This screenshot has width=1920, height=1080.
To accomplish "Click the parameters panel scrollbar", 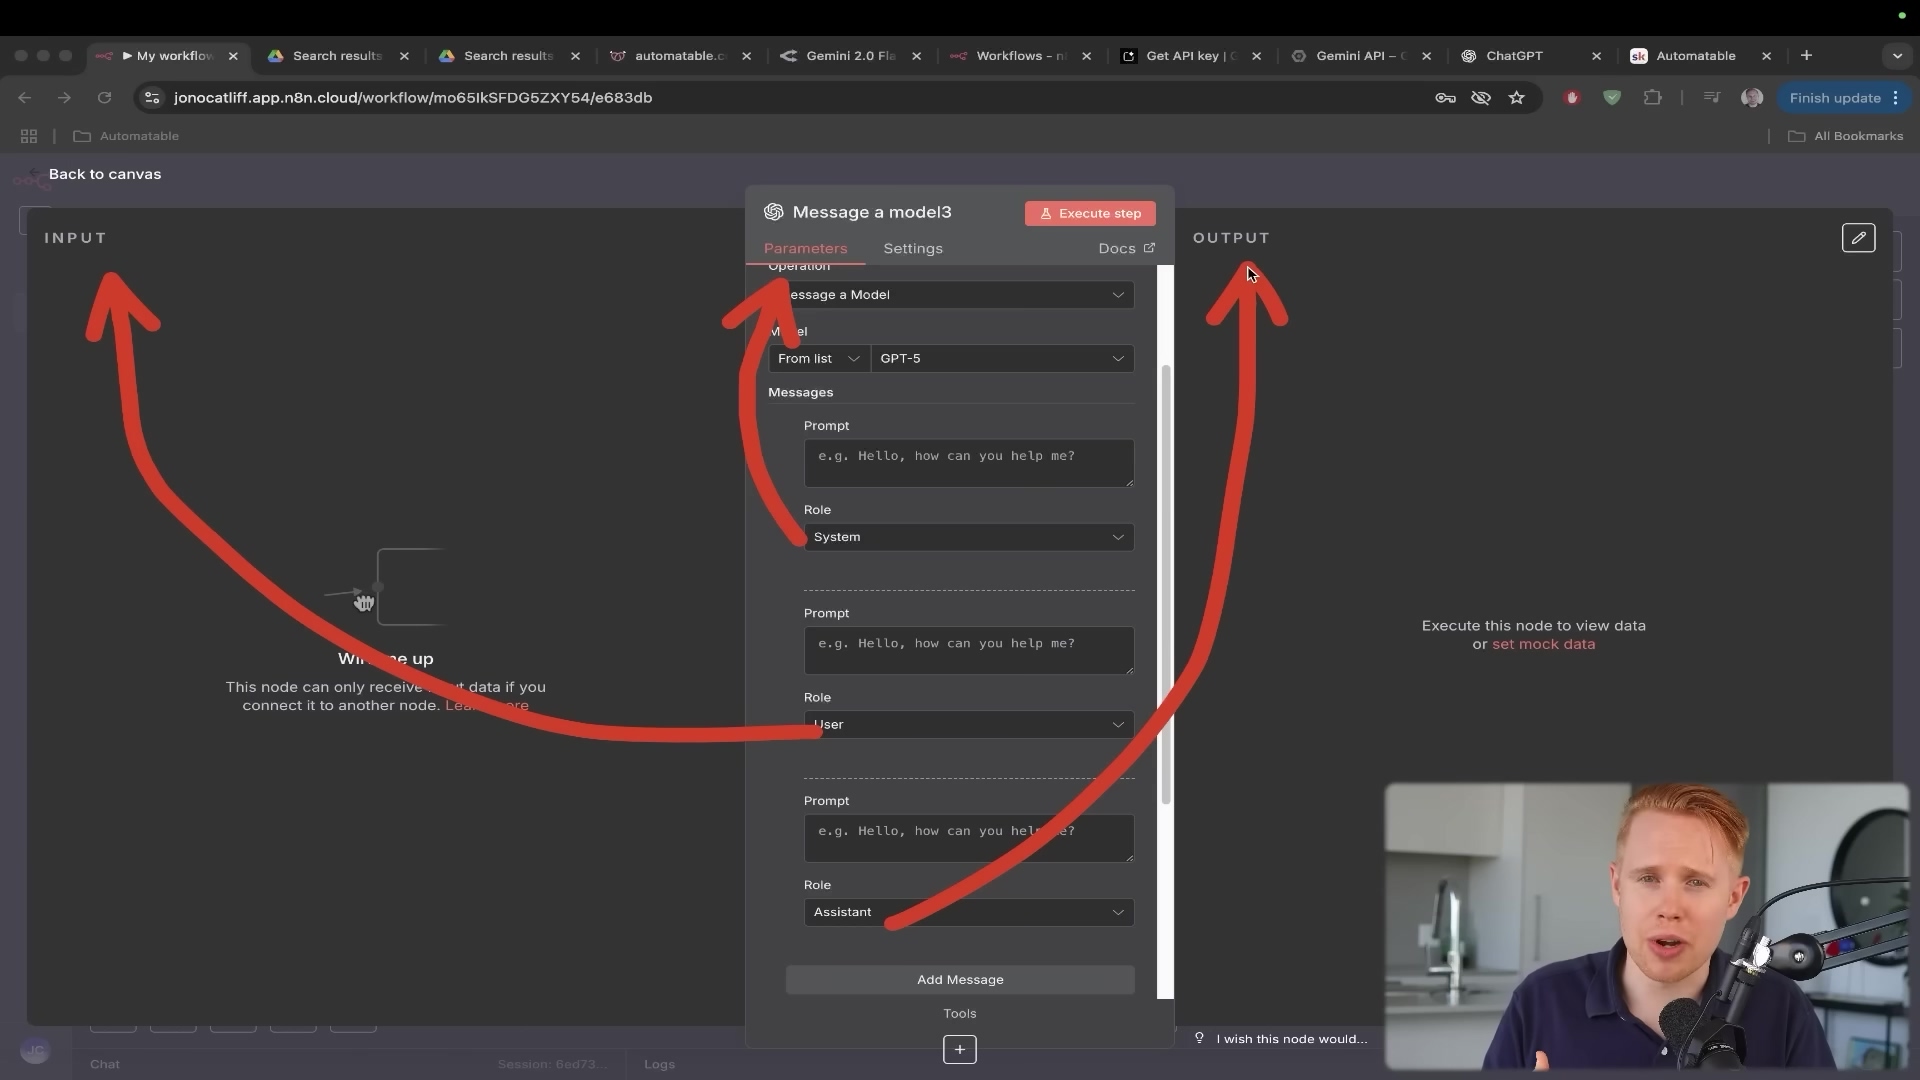I will click(1166, 585).
